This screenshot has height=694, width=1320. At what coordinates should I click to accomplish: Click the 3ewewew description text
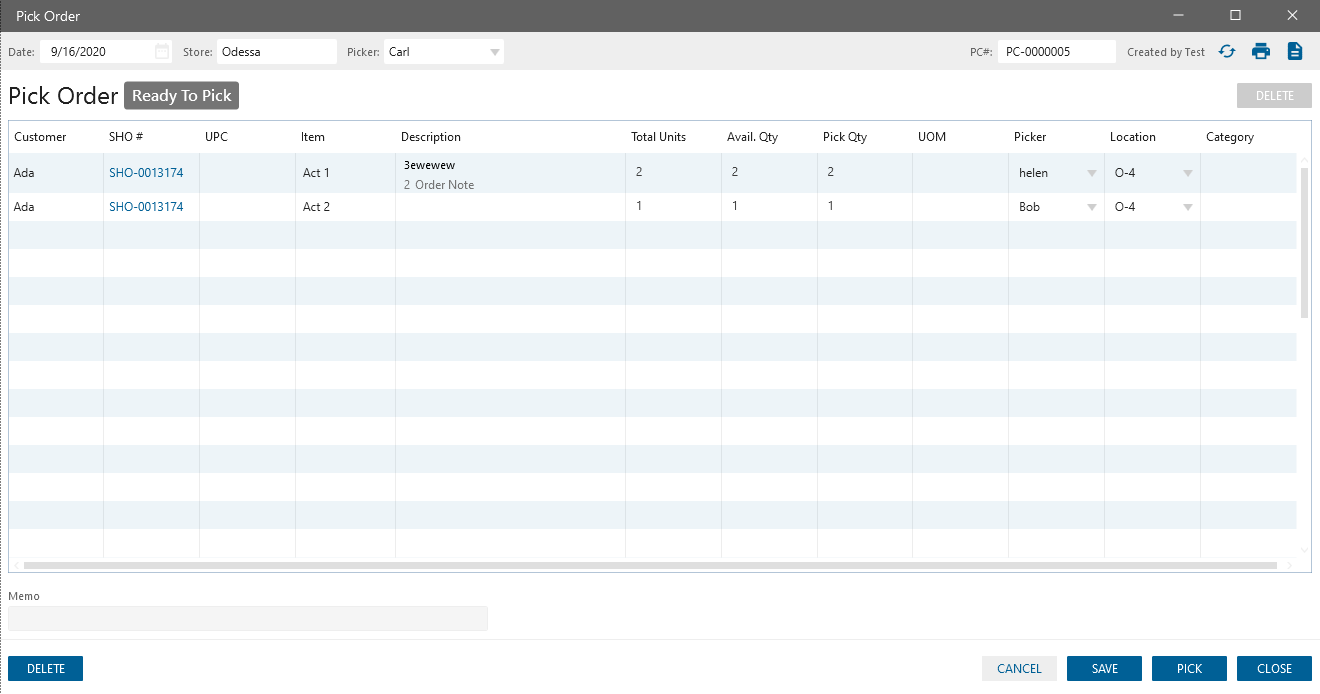point(429,165)
